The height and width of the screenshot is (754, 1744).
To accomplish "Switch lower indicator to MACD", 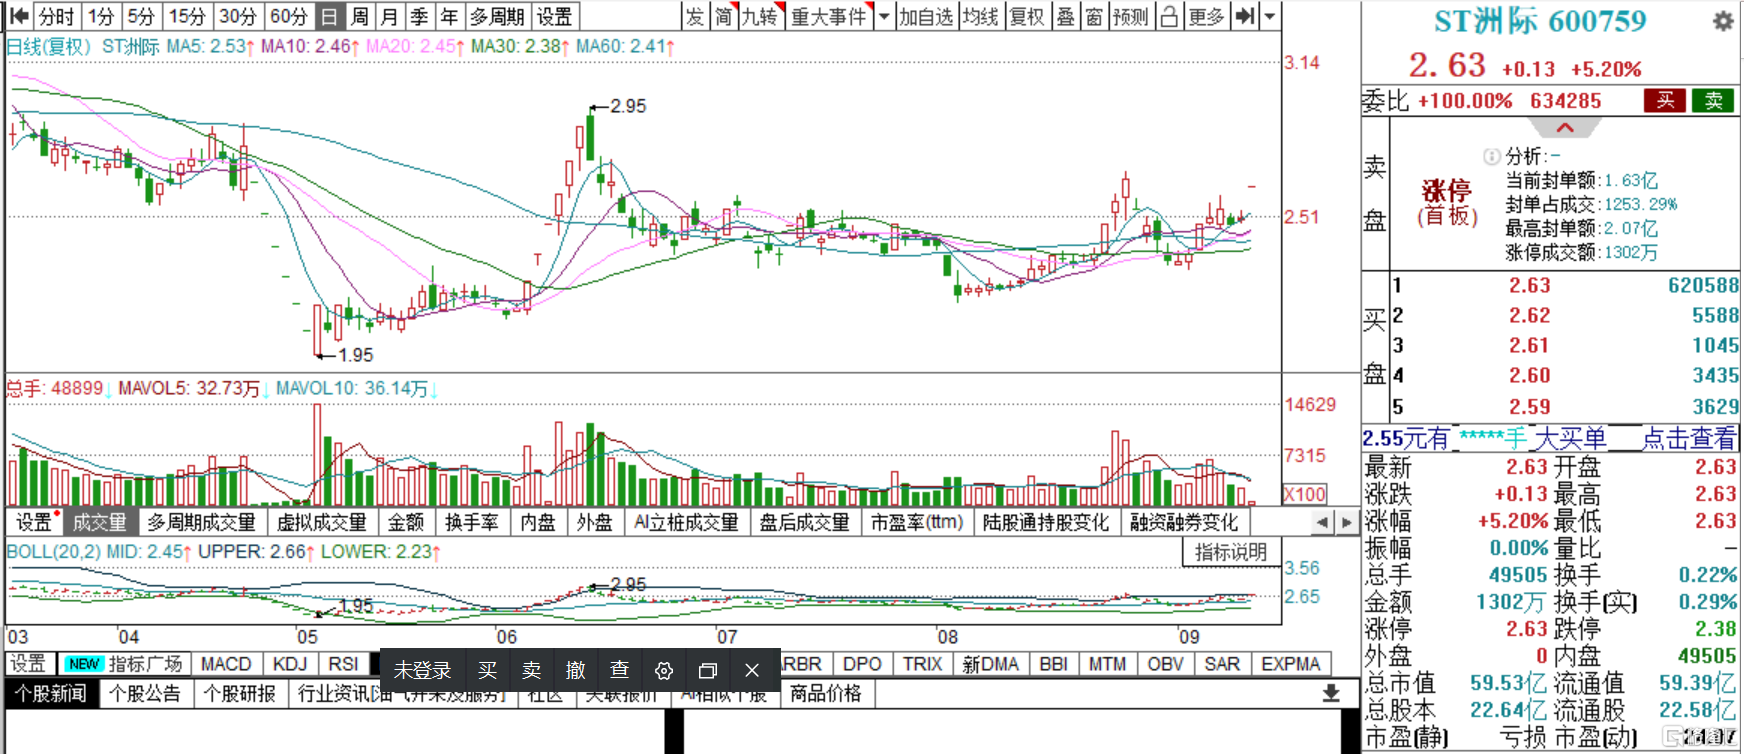I will point(226,664).
